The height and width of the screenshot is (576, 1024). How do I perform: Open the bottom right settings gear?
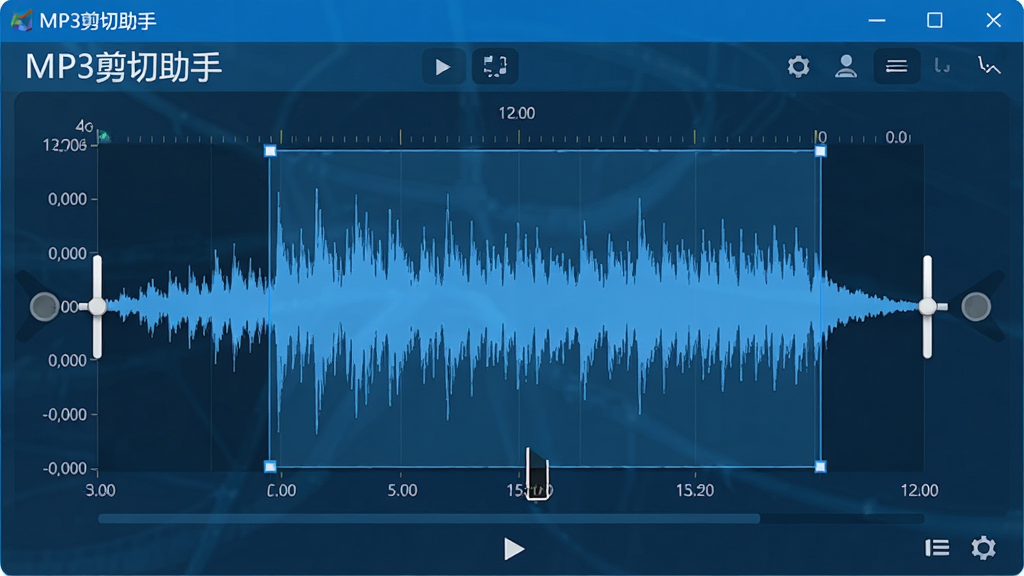coord(984,548)
